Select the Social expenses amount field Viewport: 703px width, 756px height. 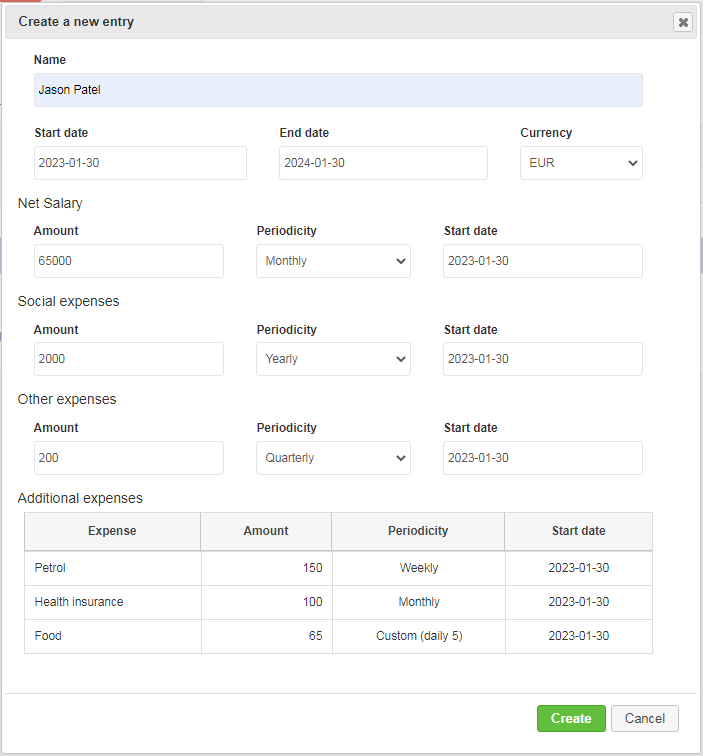(129, 359)
